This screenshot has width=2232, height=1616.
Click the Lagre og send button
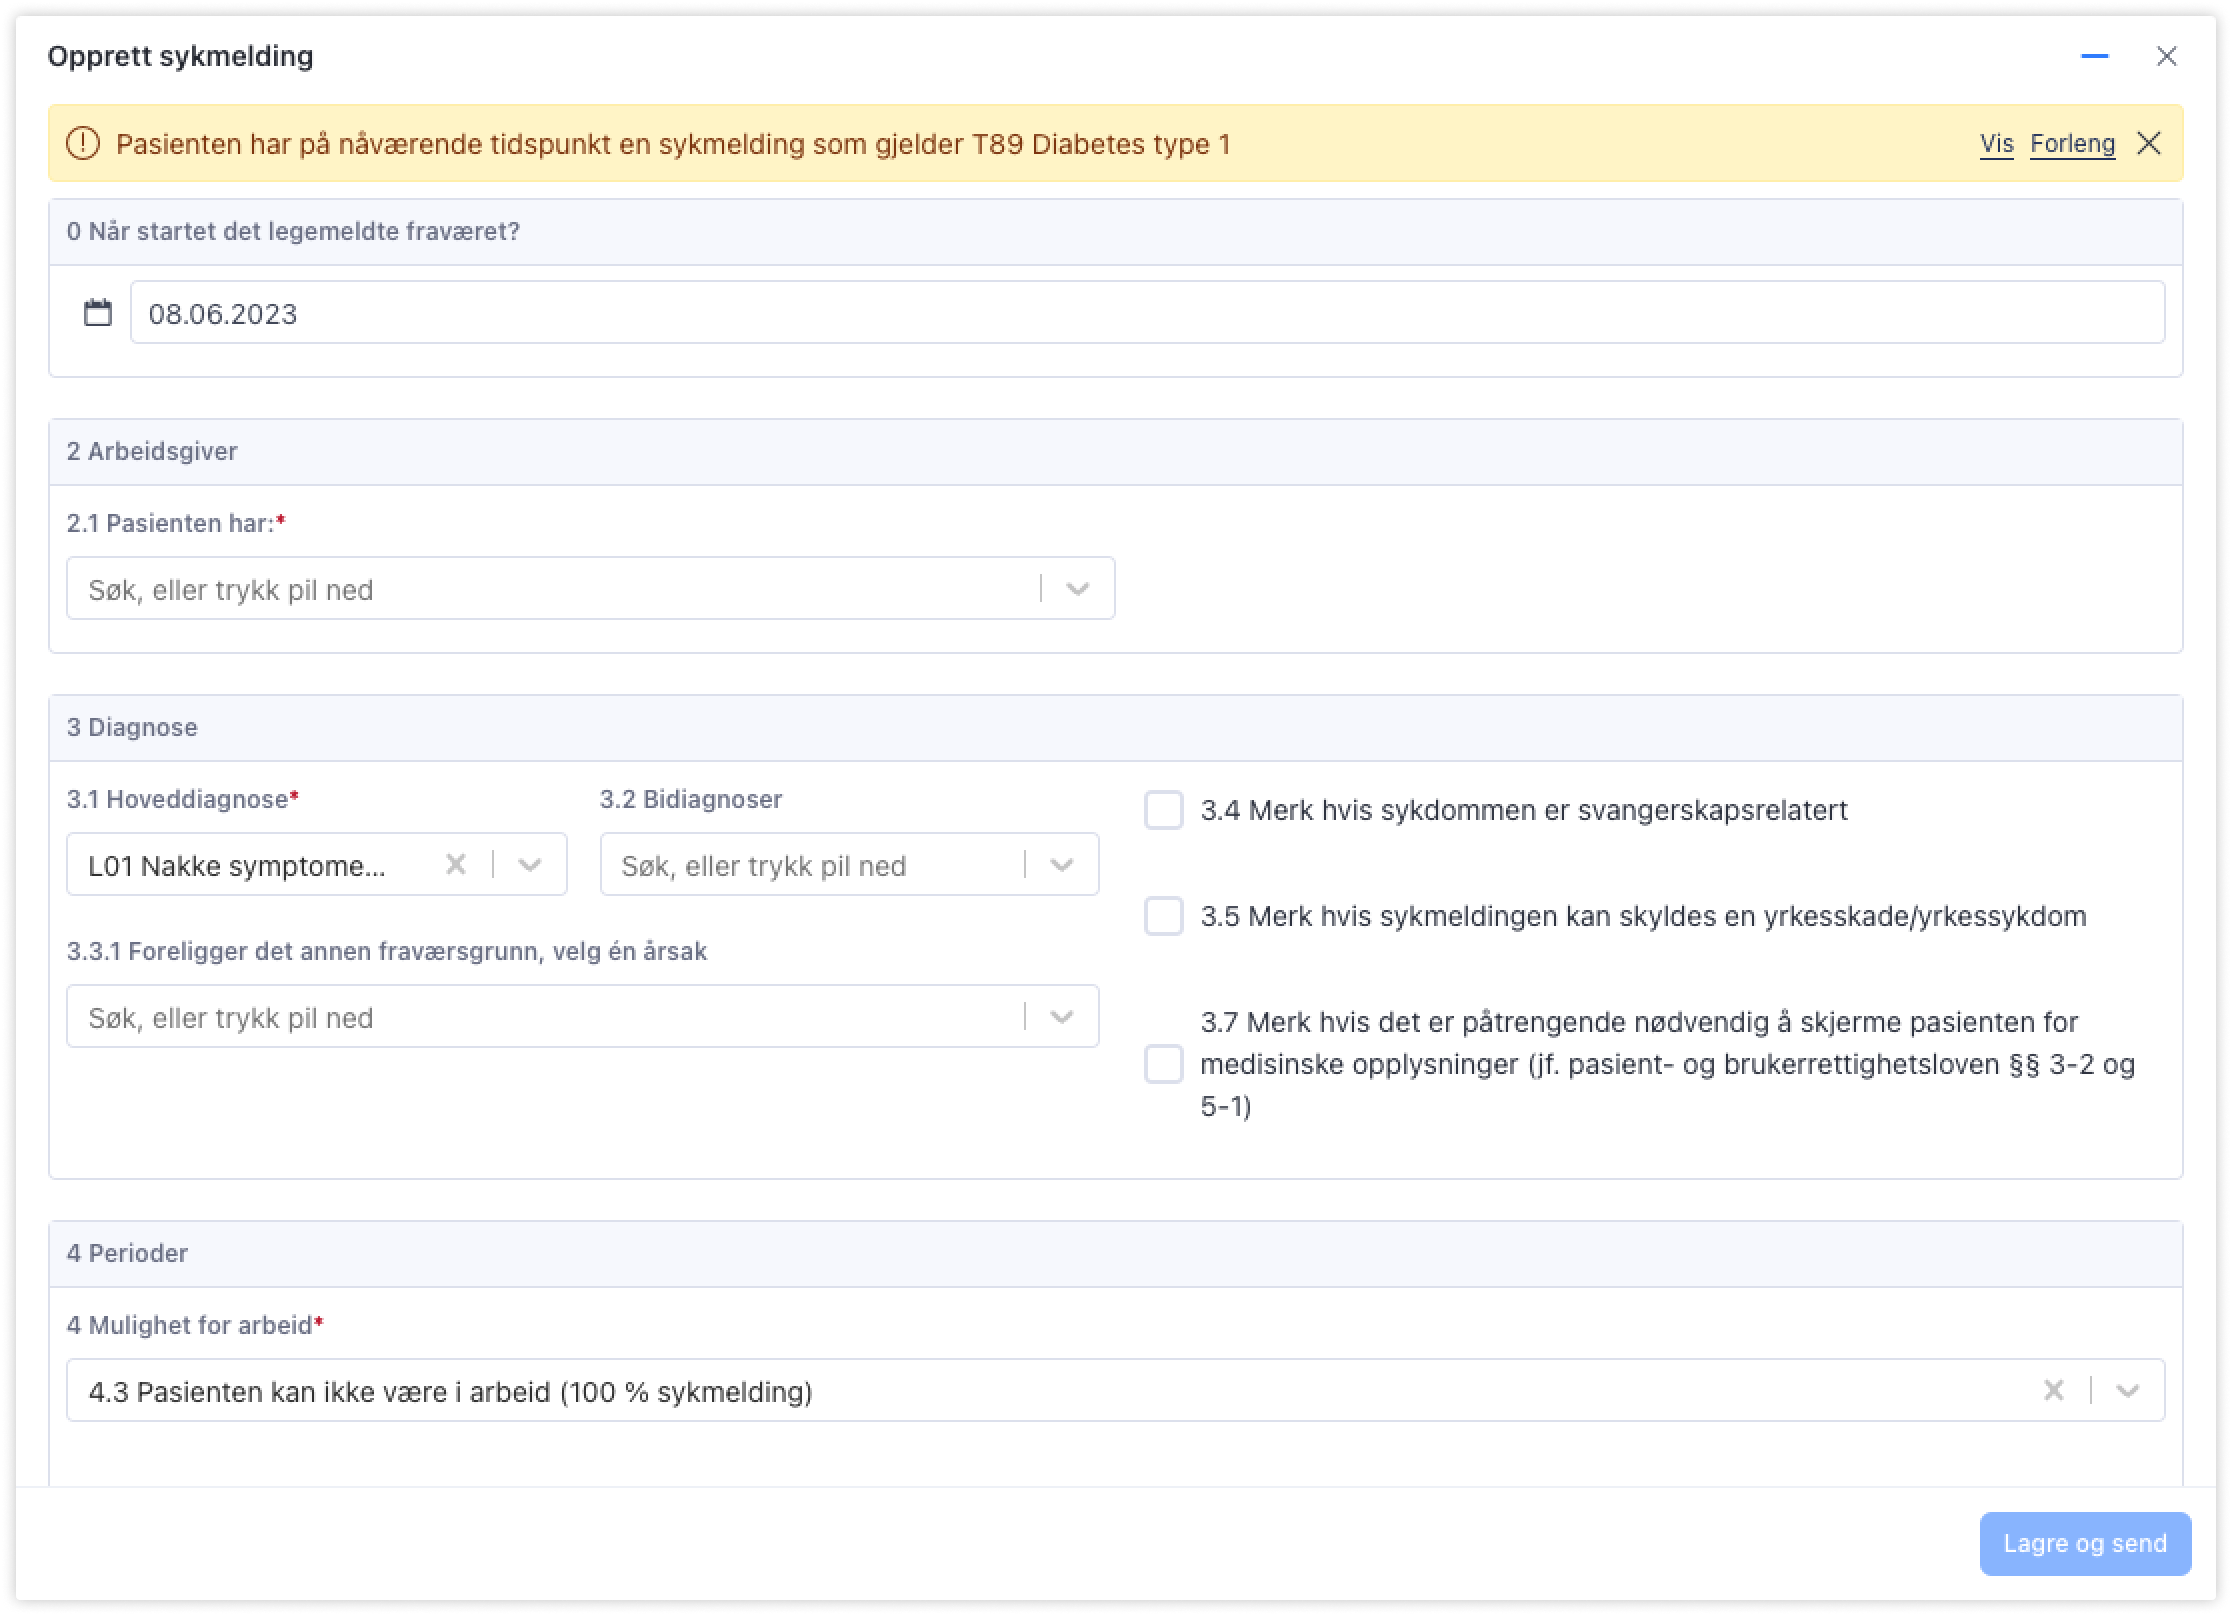(x=2085, y=1543)
